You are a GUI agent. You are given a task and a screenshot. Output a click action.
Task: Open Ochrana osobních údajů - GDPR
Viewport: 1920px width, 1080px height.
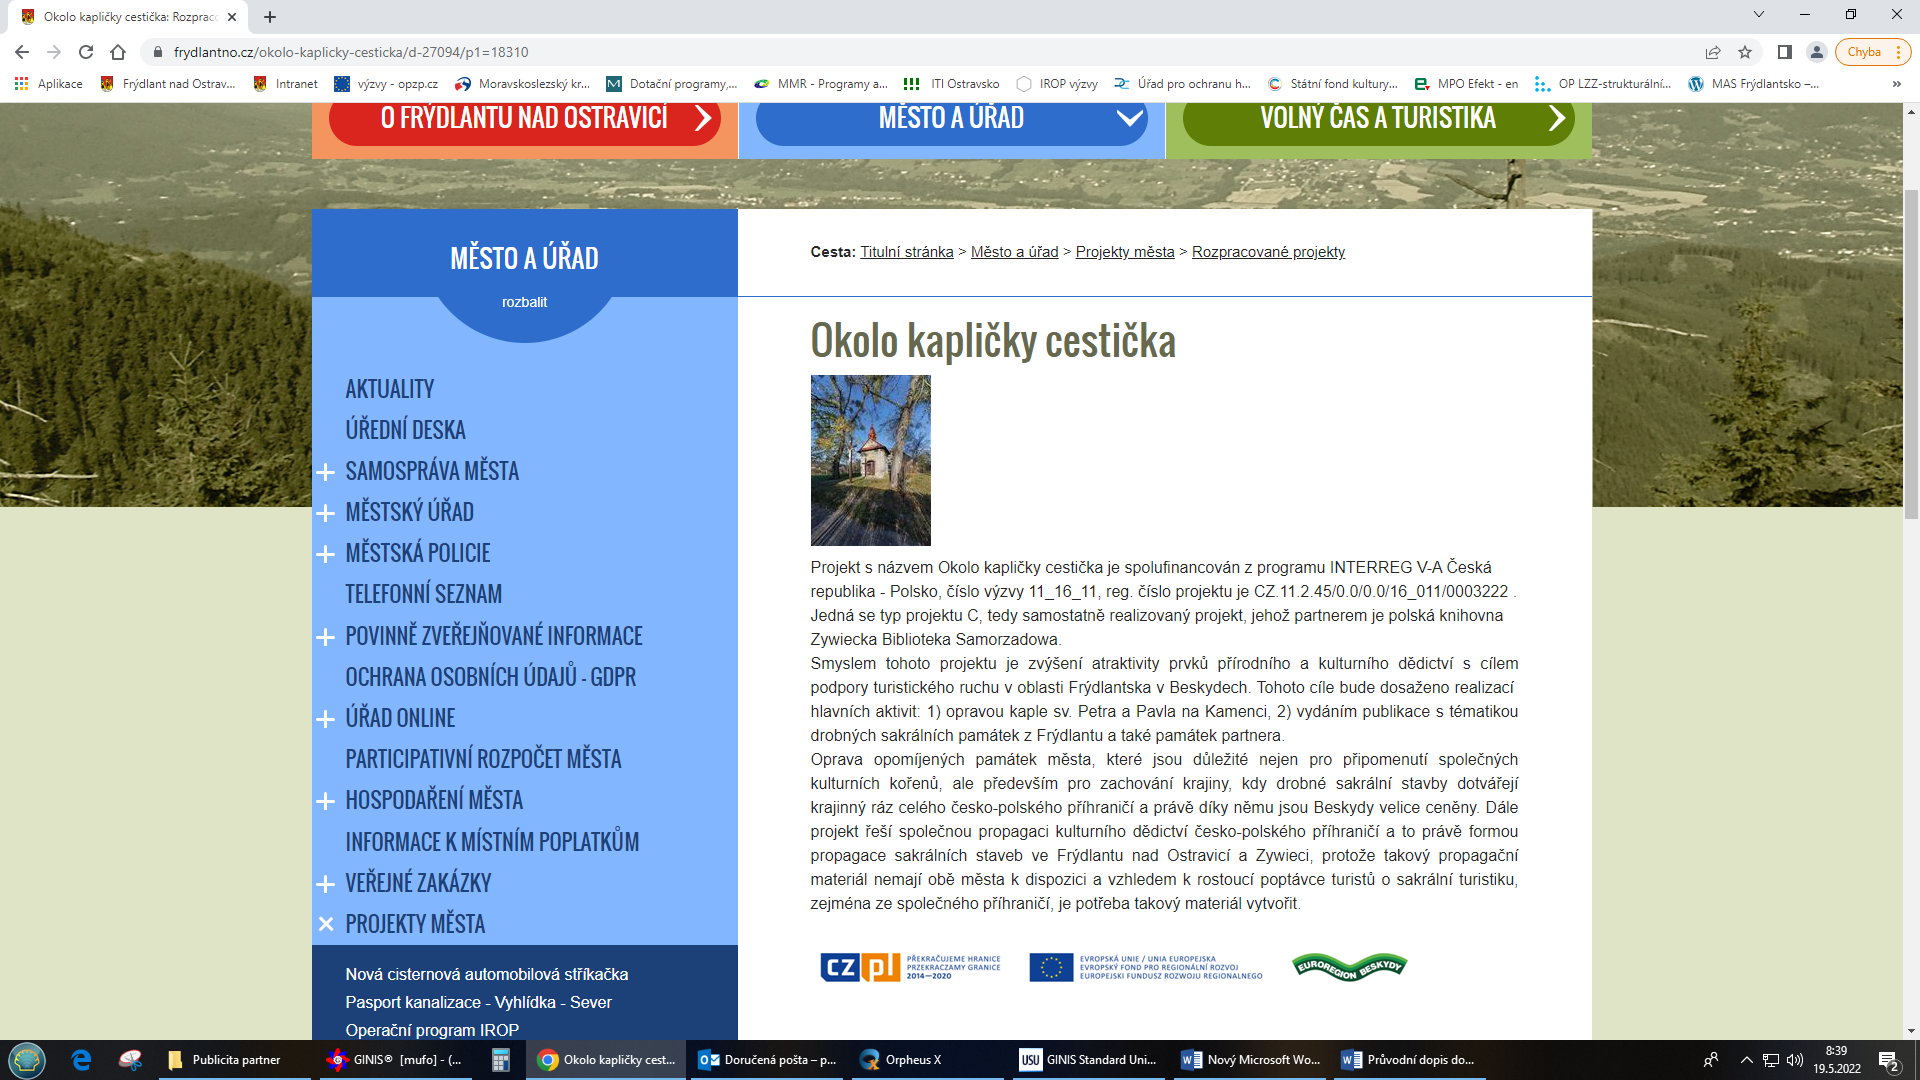point(491,677)
